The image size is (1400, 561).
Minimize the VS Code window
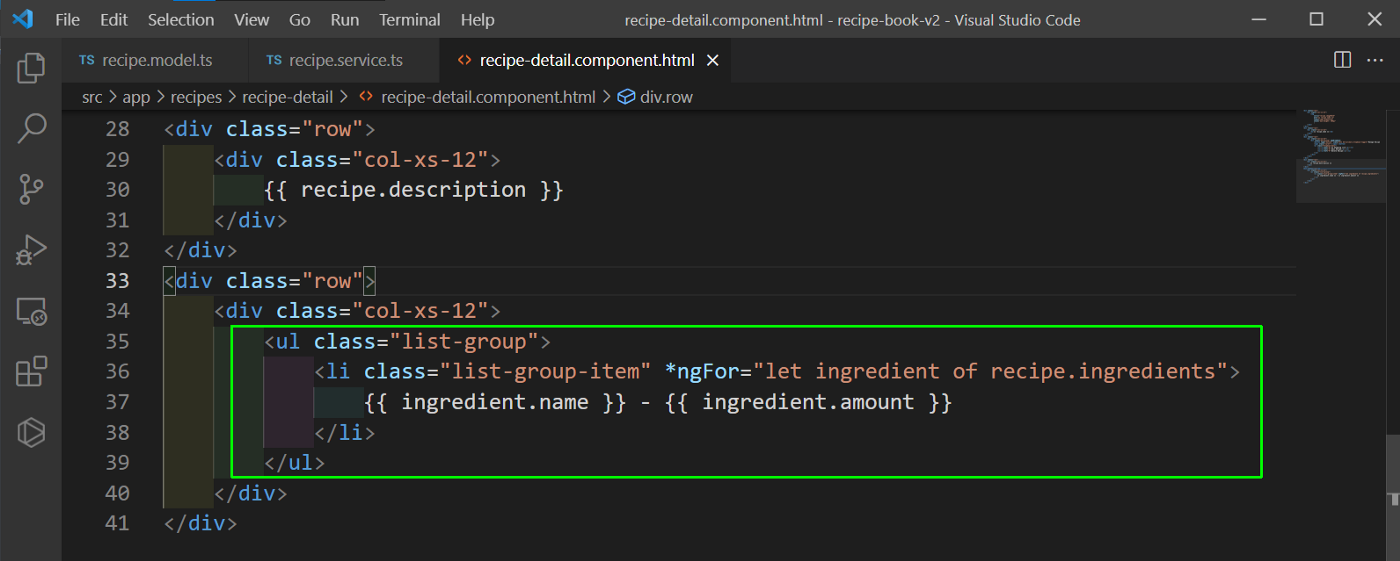[x=1259, y=19]
